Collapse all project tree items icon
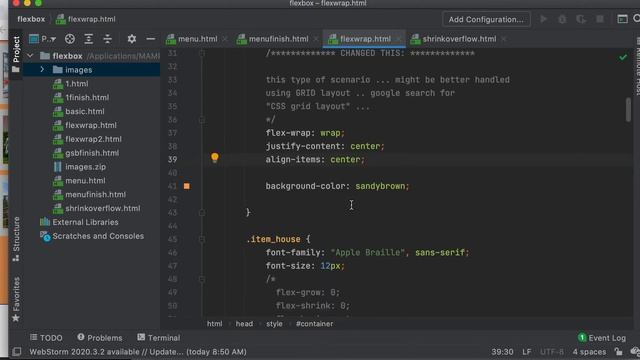This screenshot has width=640, height=360. (x=107, y=39)
